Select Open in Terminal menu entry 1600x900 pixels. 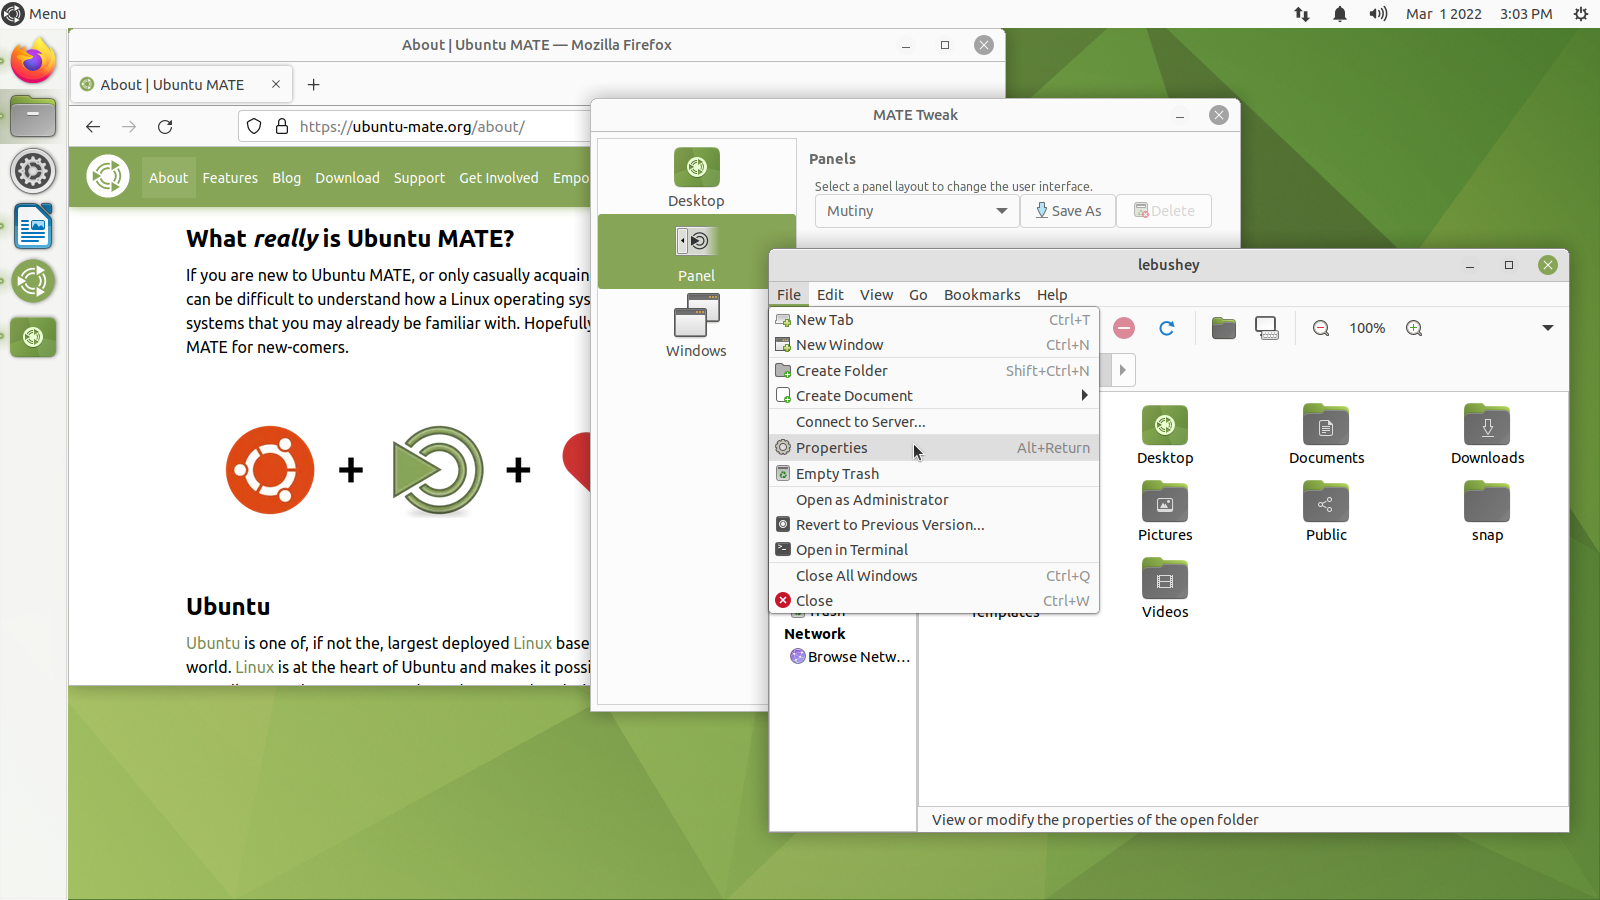pyautogui.click(x=852, y=550)
